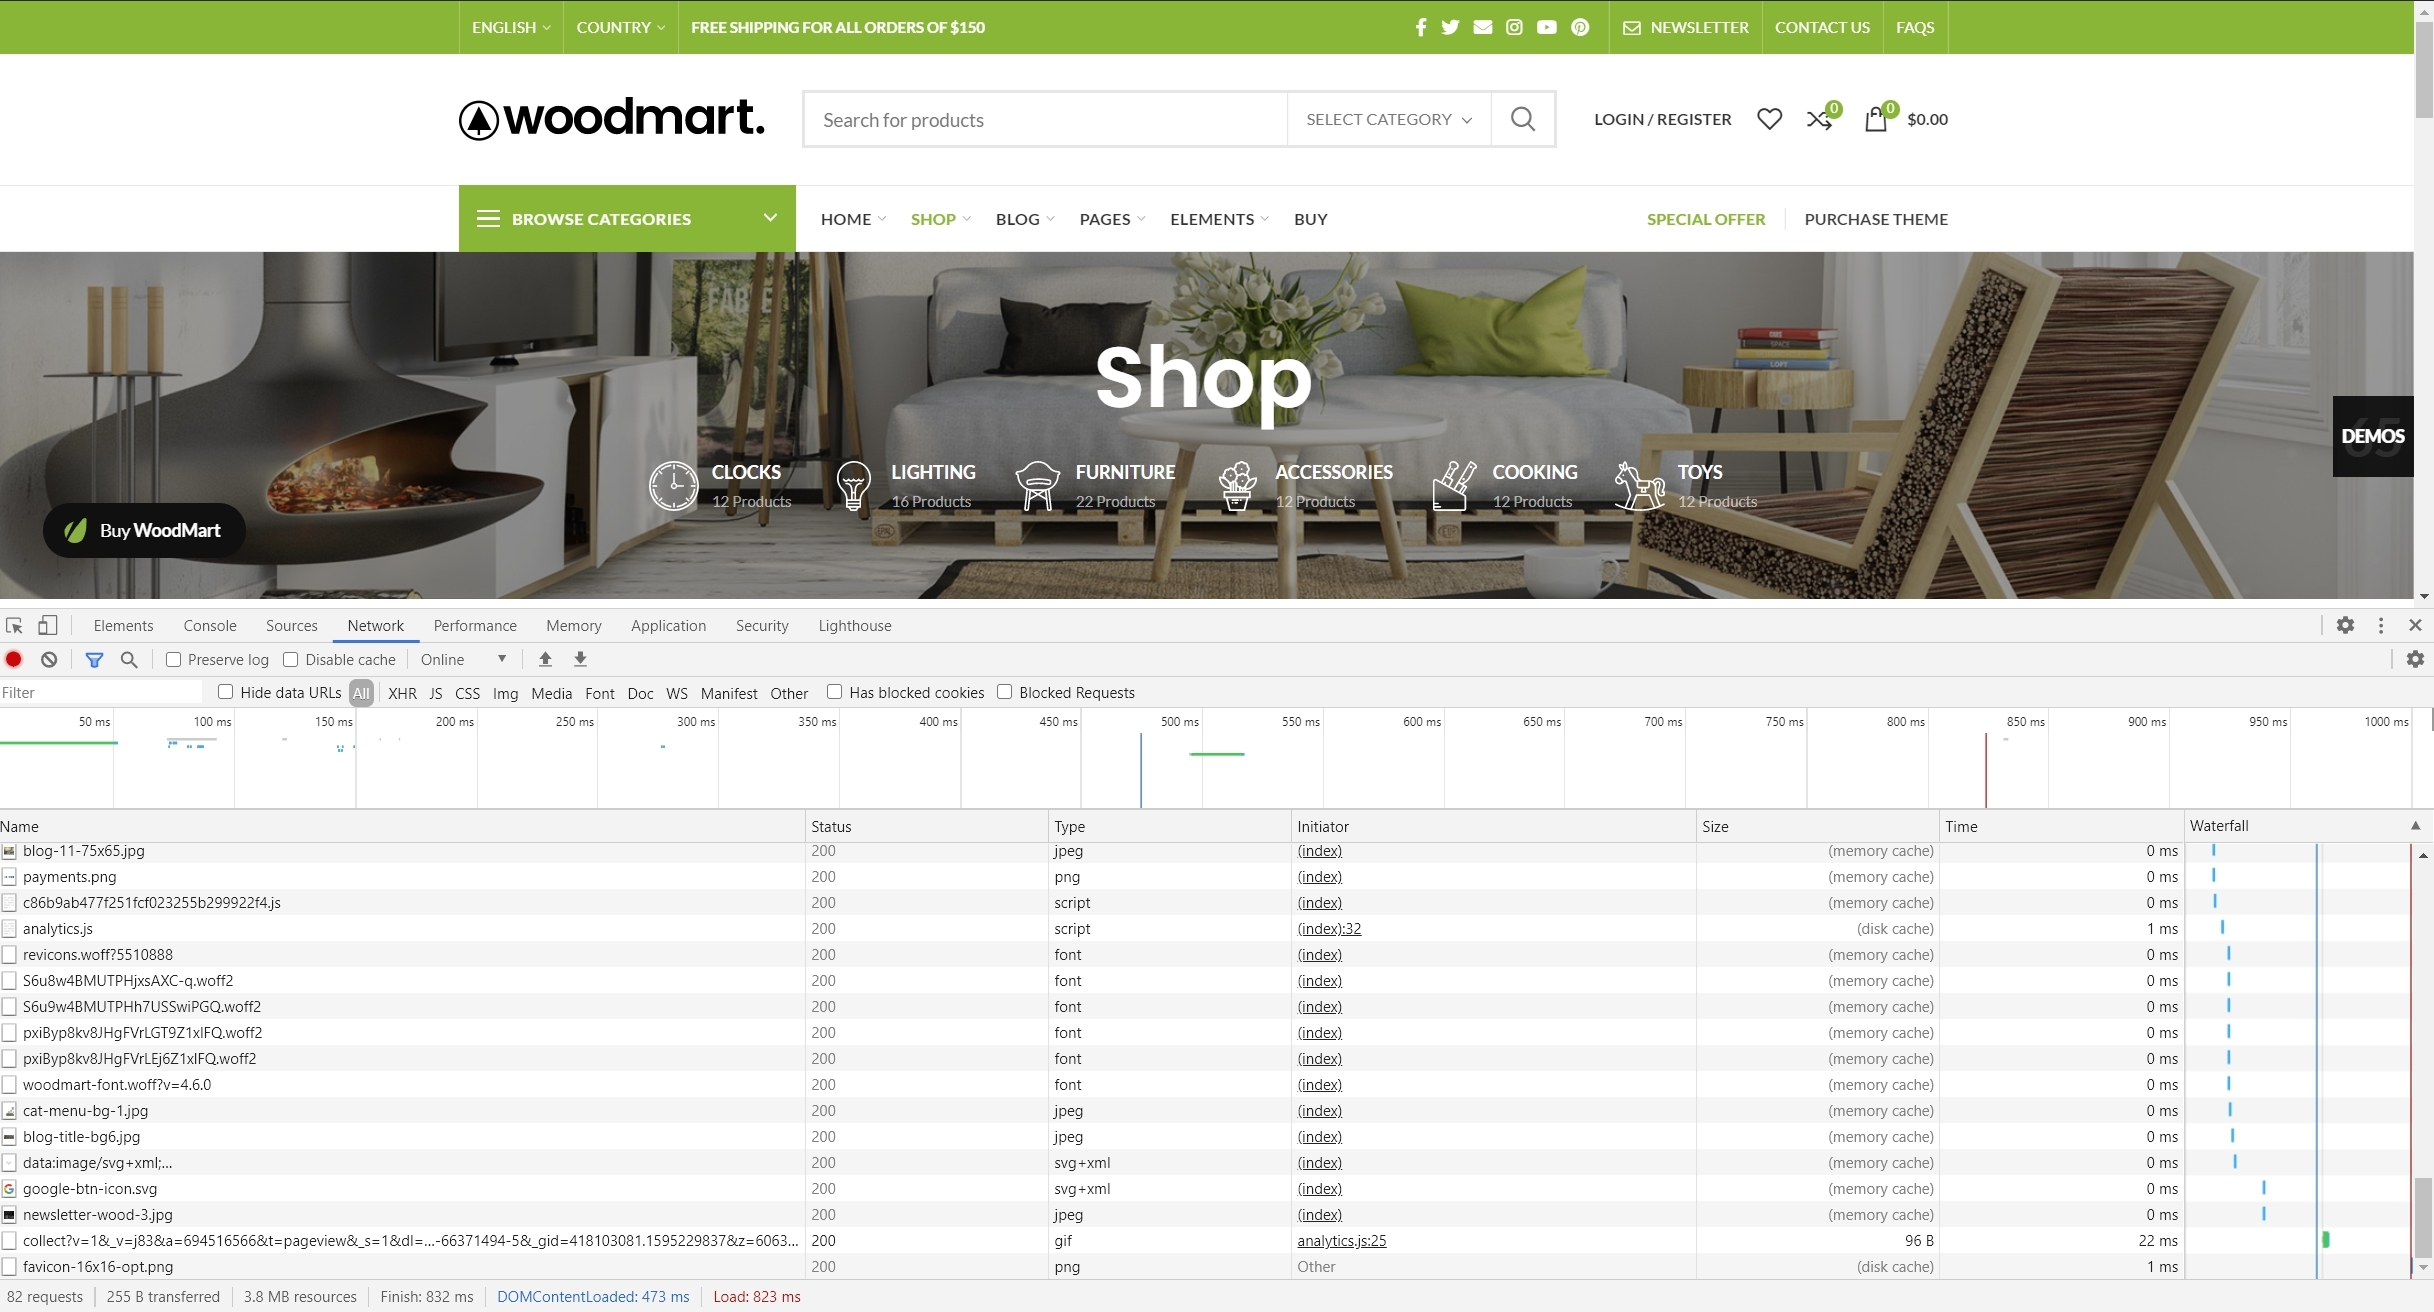The image size is (2434, 1312).
Task: Open the DevTools settings gear
Action: tap(2345, 625)
